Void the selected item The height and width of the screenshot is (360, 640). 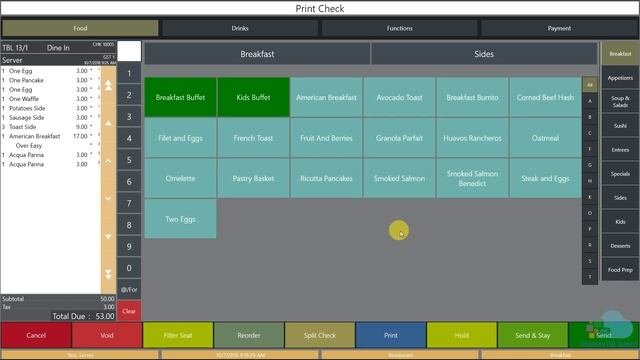(107, 335)
